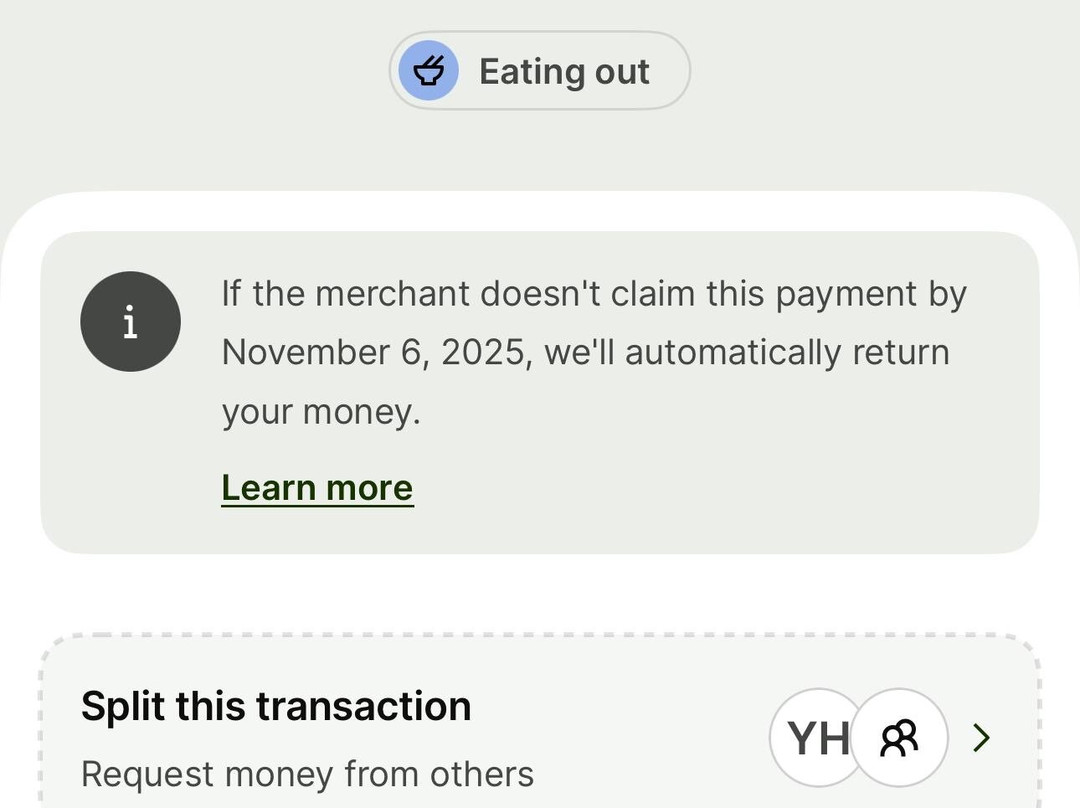Tap the YH initials avatar
This screenshot has height=808, width=1080.
click(814, 738)
